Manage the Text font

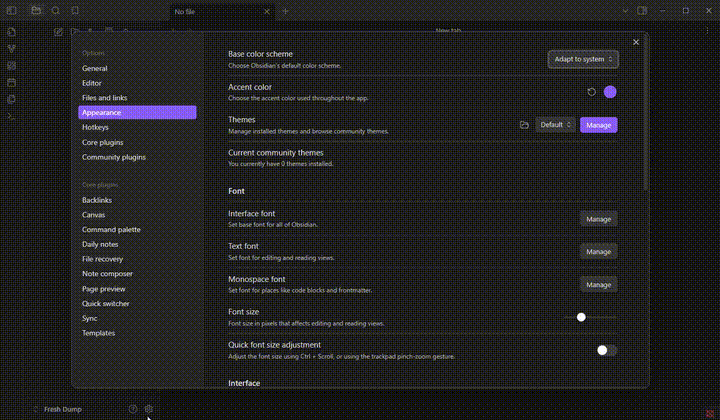pos(598,252)
